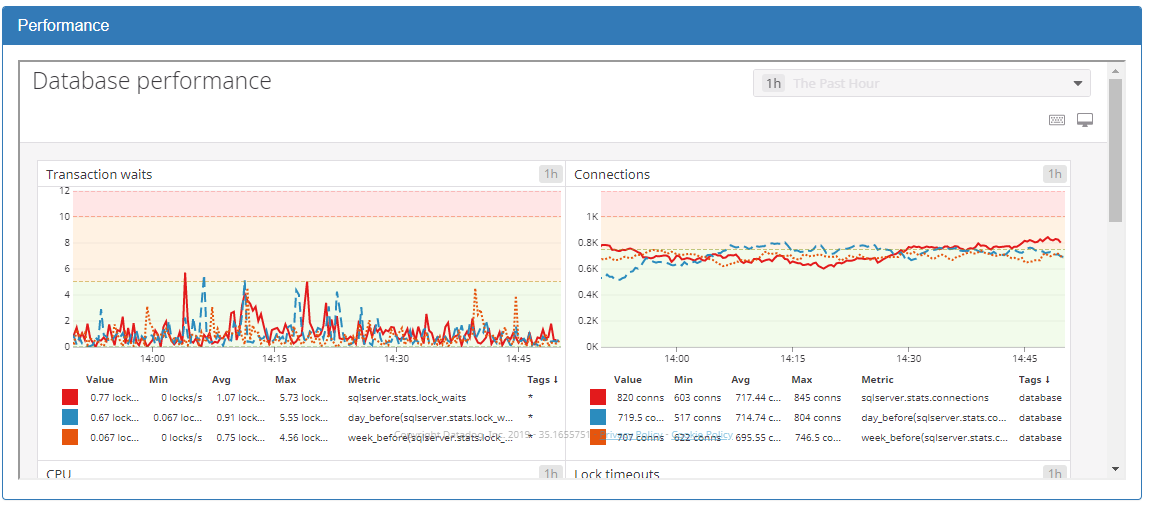Click Avg column header in Transaction waits
The image size is (1154, 509).
point(222,380)
